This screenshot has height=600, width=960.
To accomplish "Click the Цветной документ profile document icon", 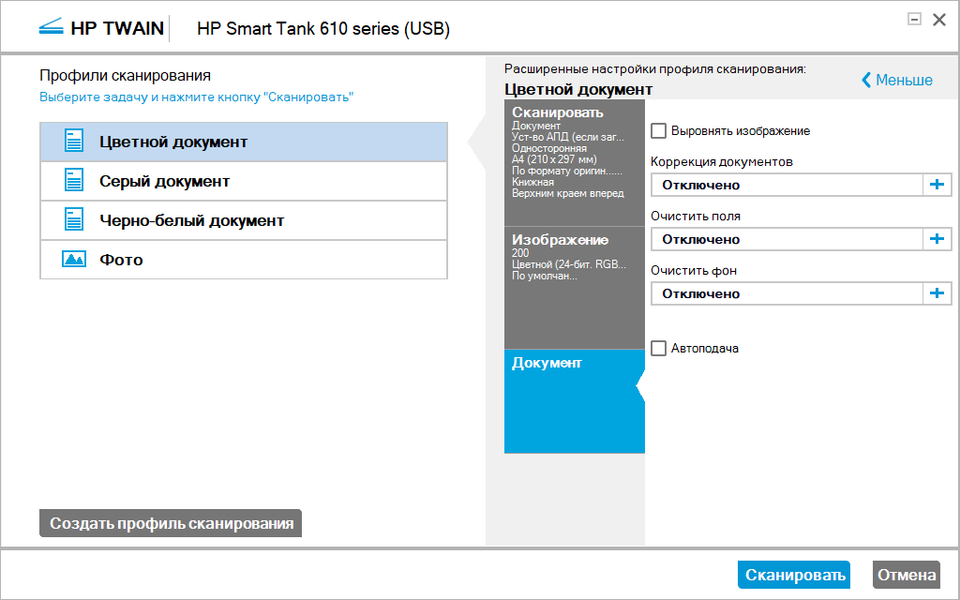I will [x=74, y=141].
